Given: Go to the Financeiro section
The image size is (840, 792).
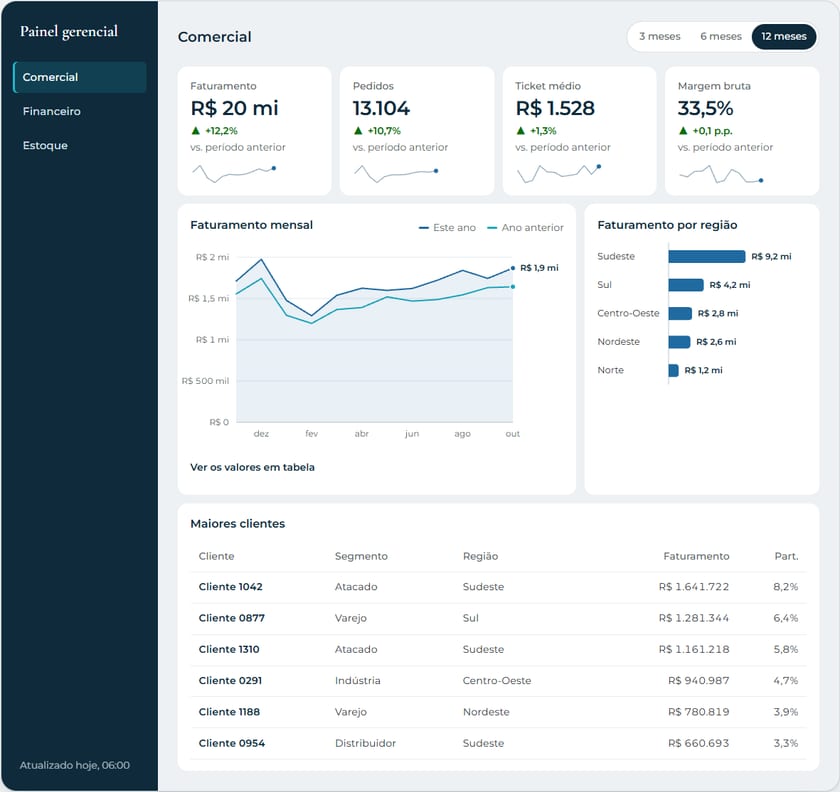Looking at the screenshot, I should pos(80,111).
